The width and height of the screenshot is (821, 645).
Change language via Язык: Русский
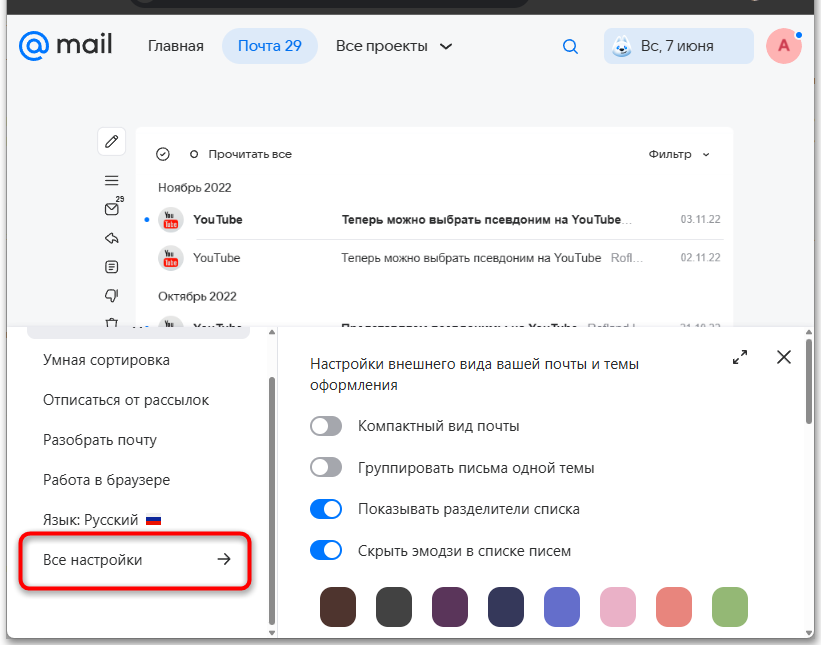102,520
